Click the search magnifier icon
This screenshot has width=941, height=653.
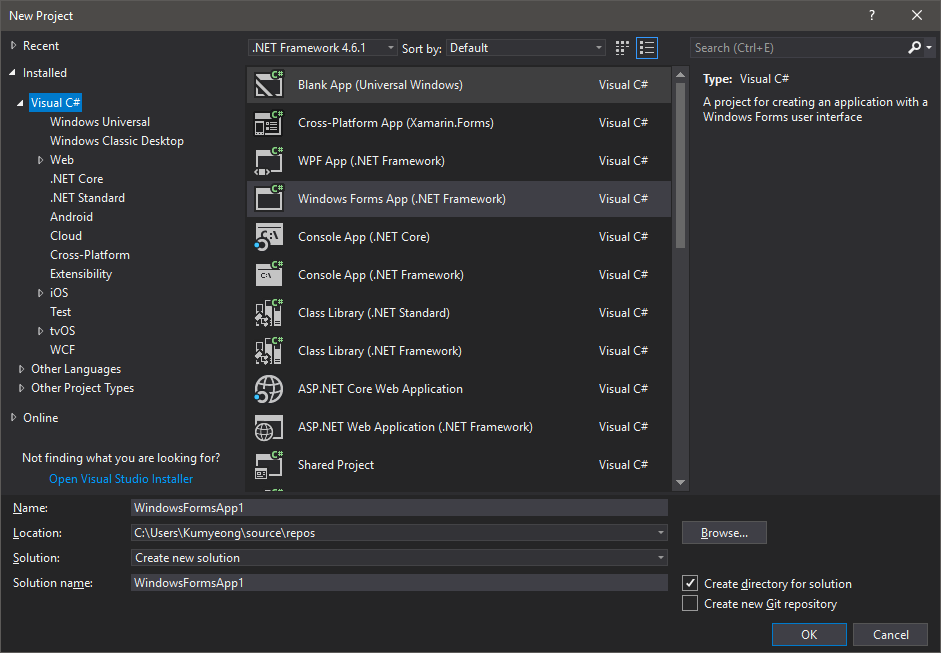[915, 47]
